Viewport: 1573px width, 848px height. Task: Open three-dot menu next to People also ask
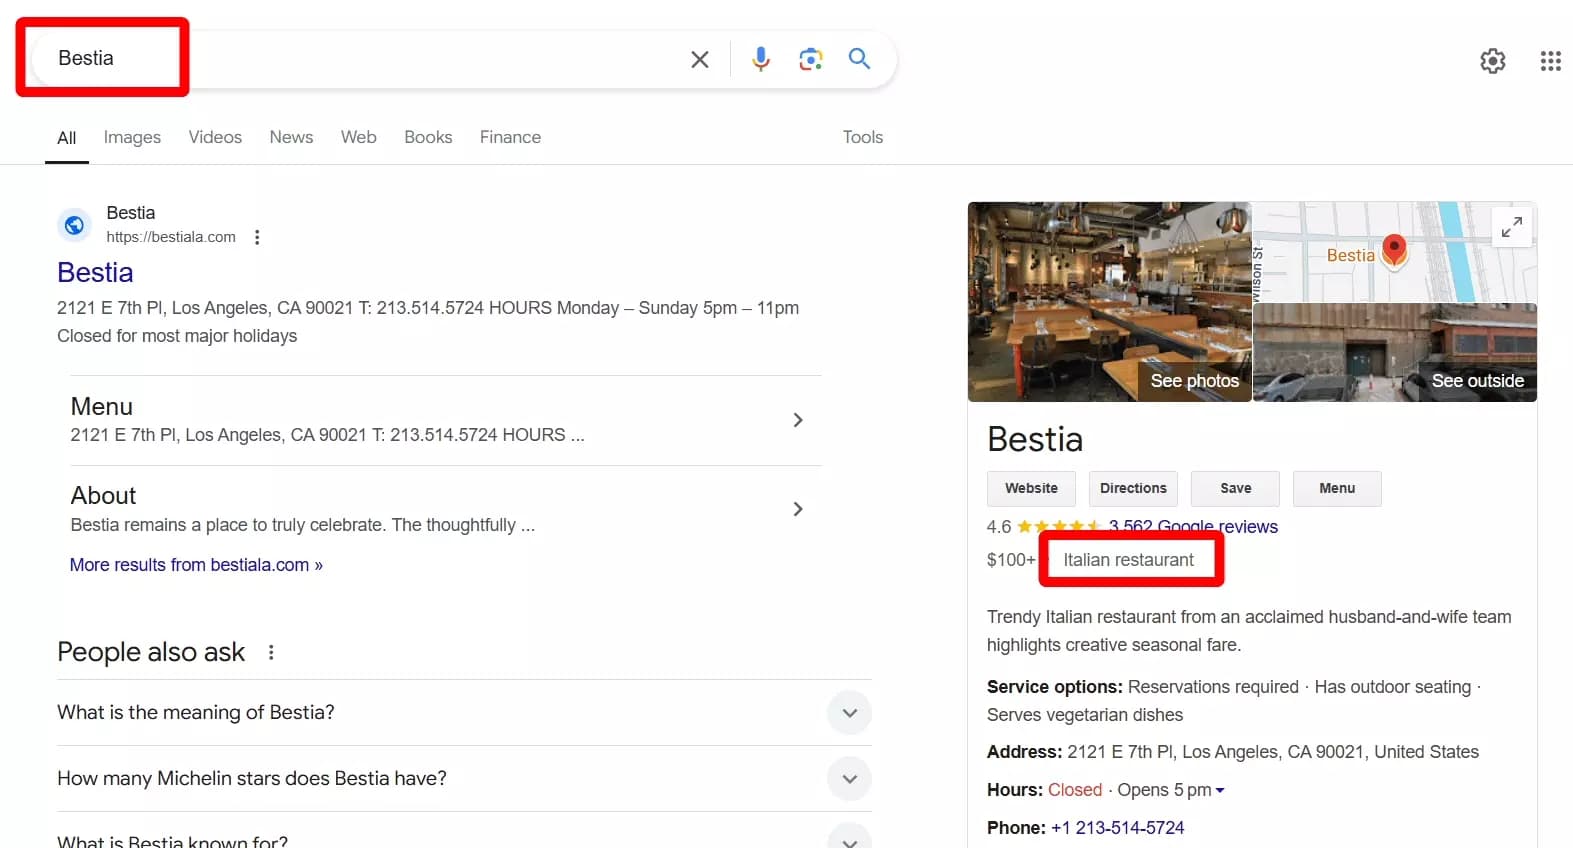click(x=271, y=652)
